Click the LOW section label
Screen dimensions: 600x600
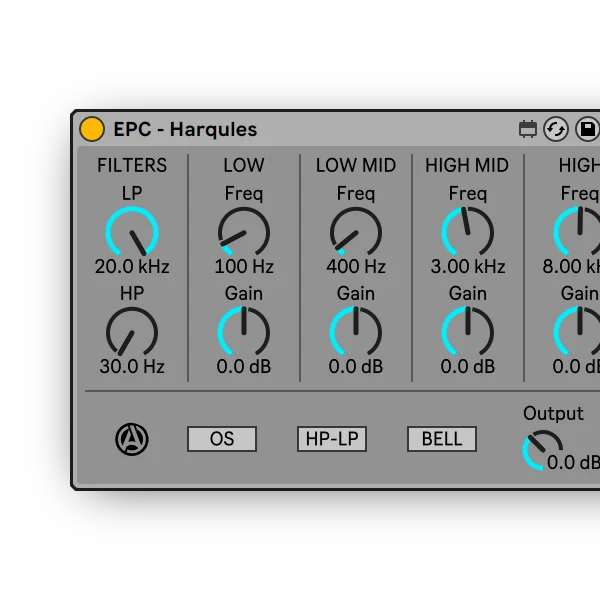[x=244, y=165]
